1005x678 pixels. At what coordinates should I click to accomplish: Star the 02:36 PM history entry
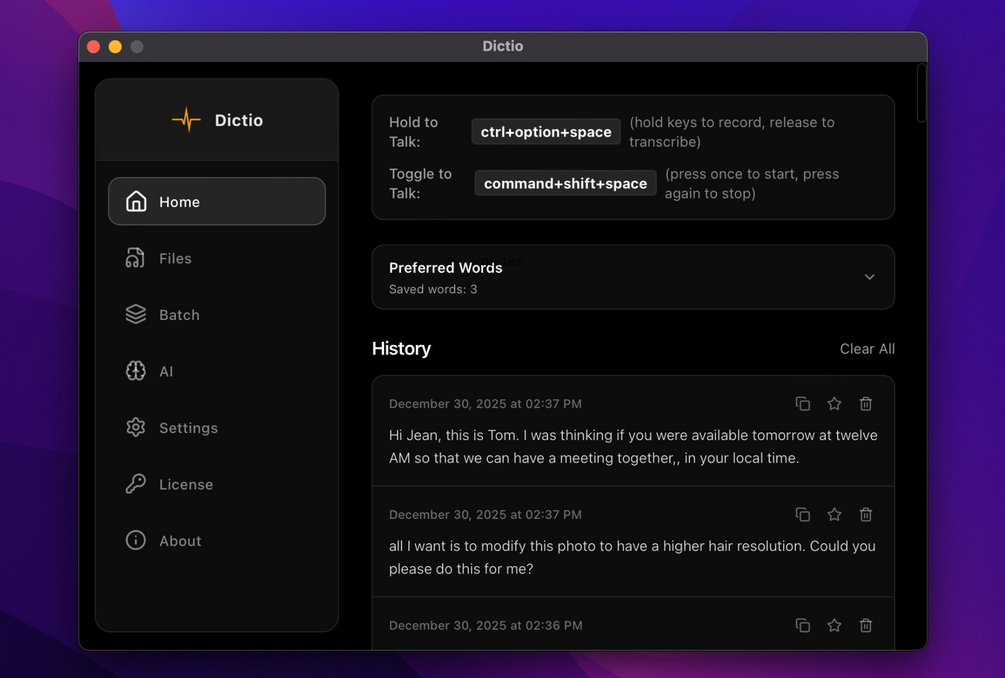pyautogui.click(x=834, y=625)
